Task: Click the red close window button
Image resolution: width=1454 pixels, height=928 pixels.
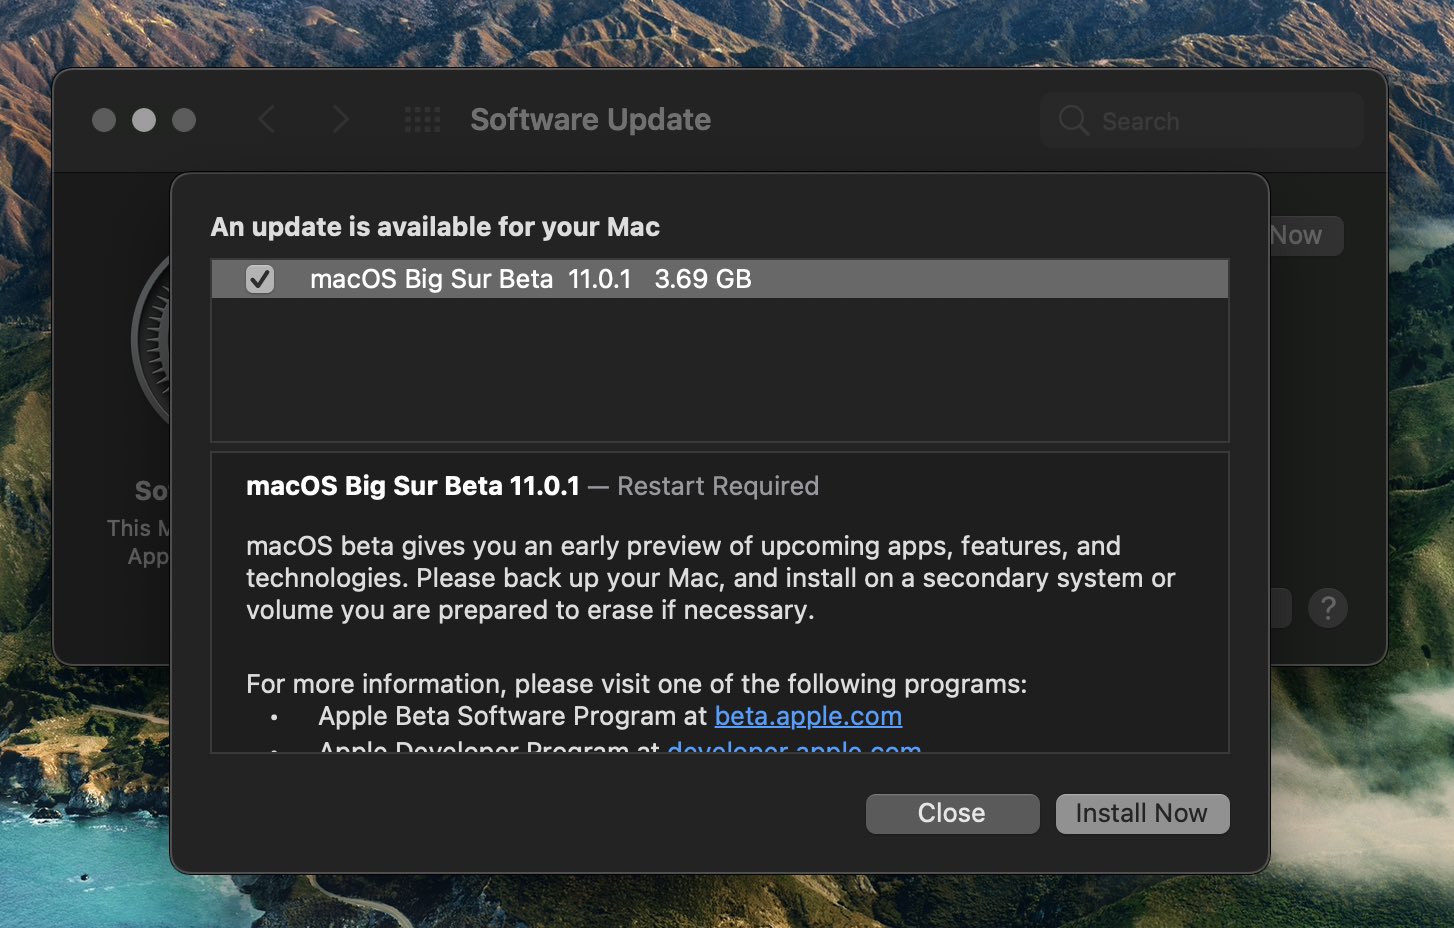Action: [104, 120]
